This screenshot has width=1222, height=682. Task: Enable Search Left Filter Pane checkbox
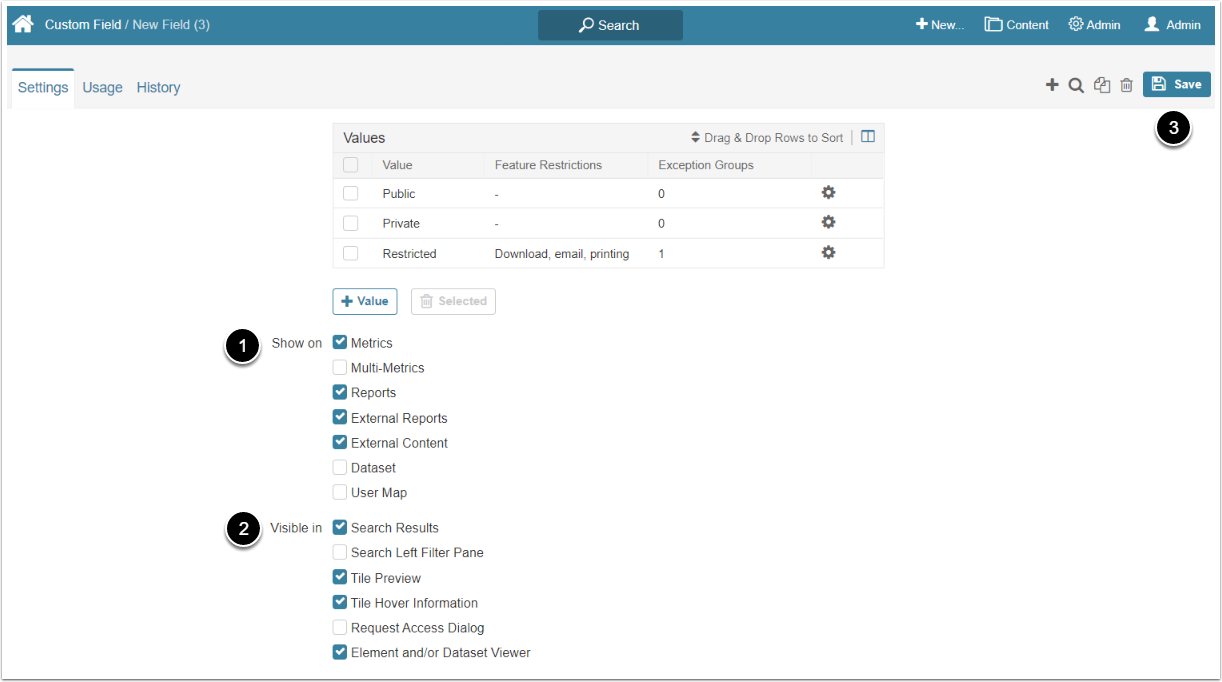coord(340,552)
